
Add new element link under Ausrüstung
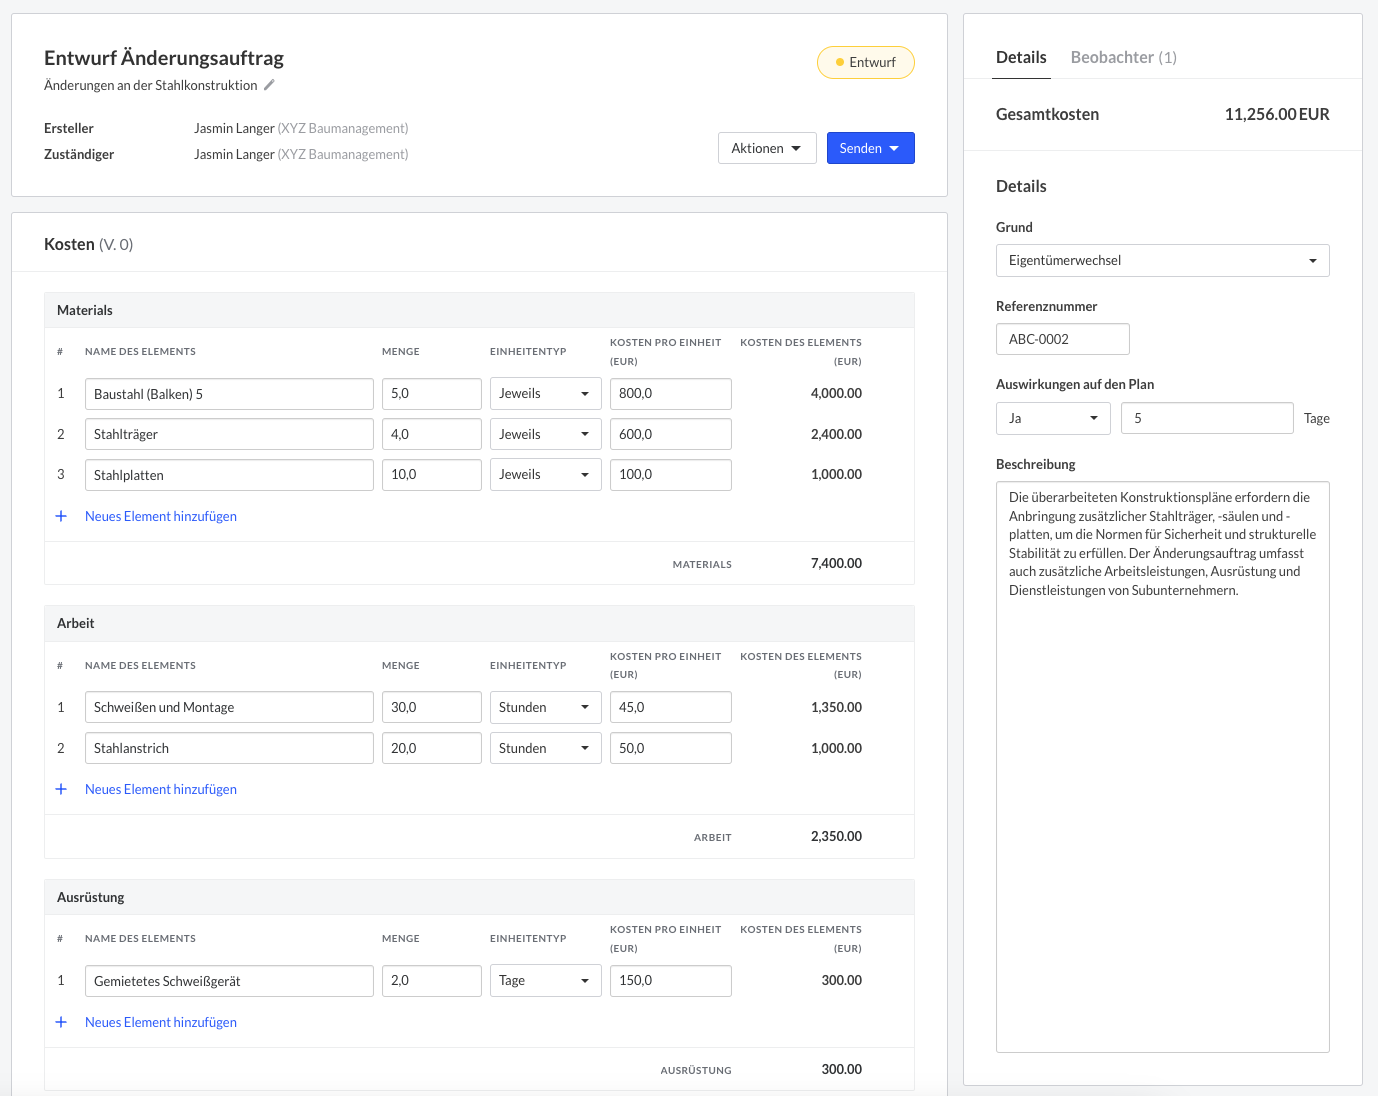point(161,1022)
